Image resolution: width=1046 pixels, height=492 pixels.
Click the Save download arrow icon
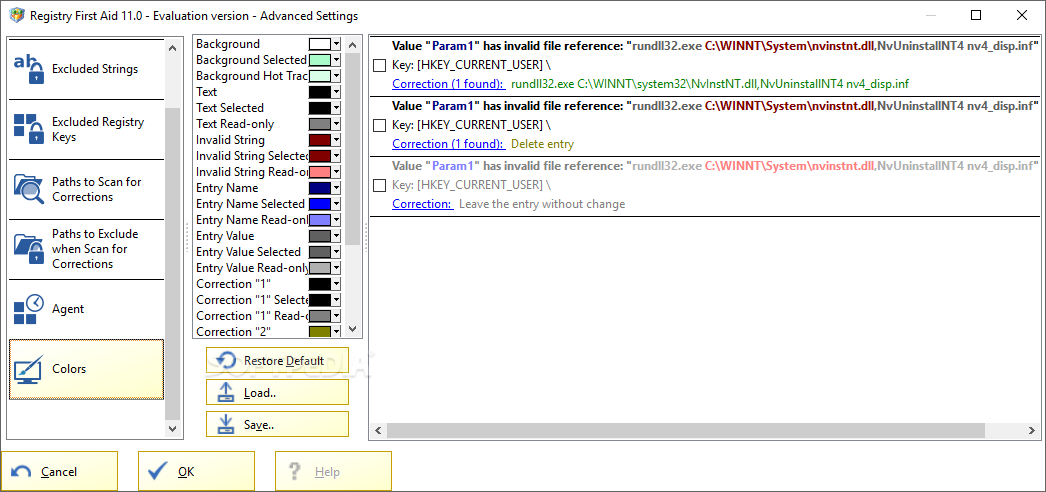tap(226, 425)
